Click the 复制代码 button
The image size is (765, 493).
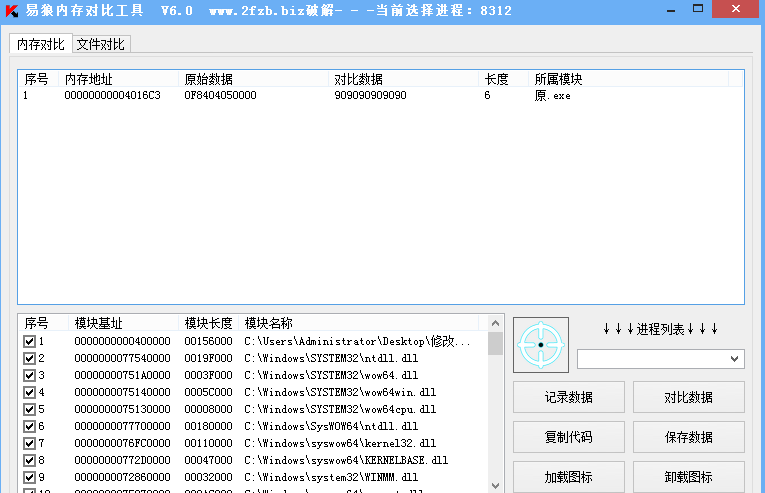(568, 437)
